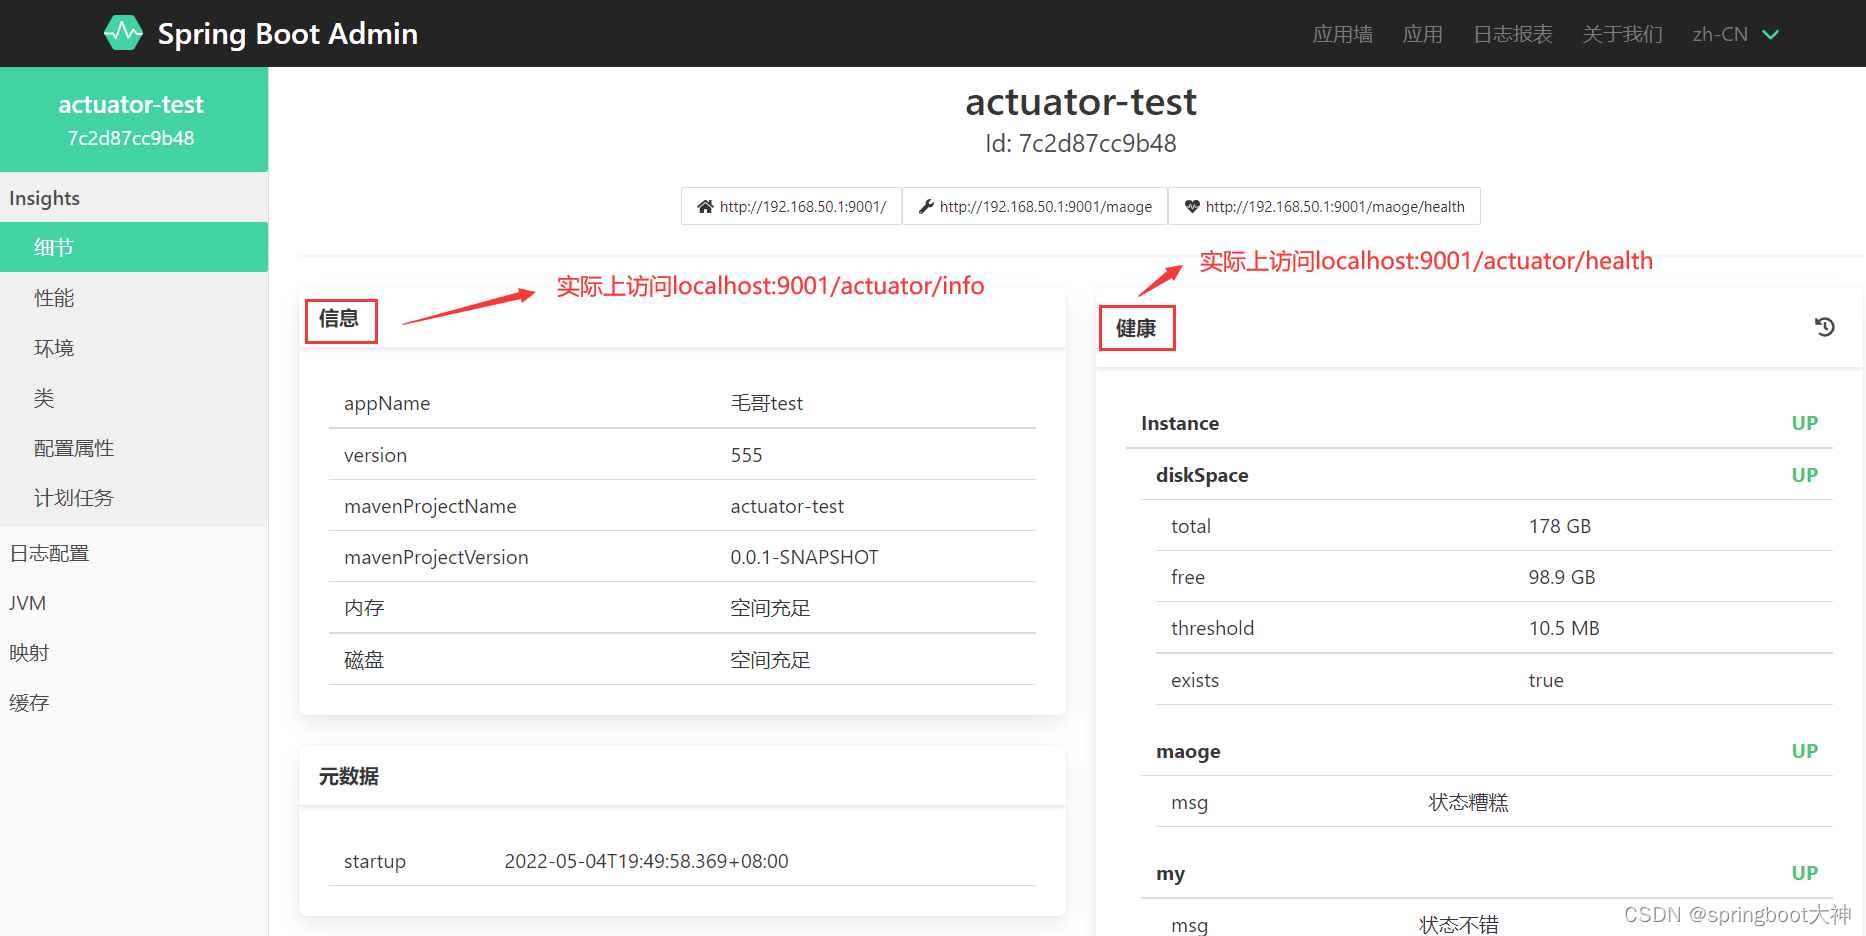Open 映射 in the sidebar
The width and height of the screenshot is (1866, 936).
[134, 653]
